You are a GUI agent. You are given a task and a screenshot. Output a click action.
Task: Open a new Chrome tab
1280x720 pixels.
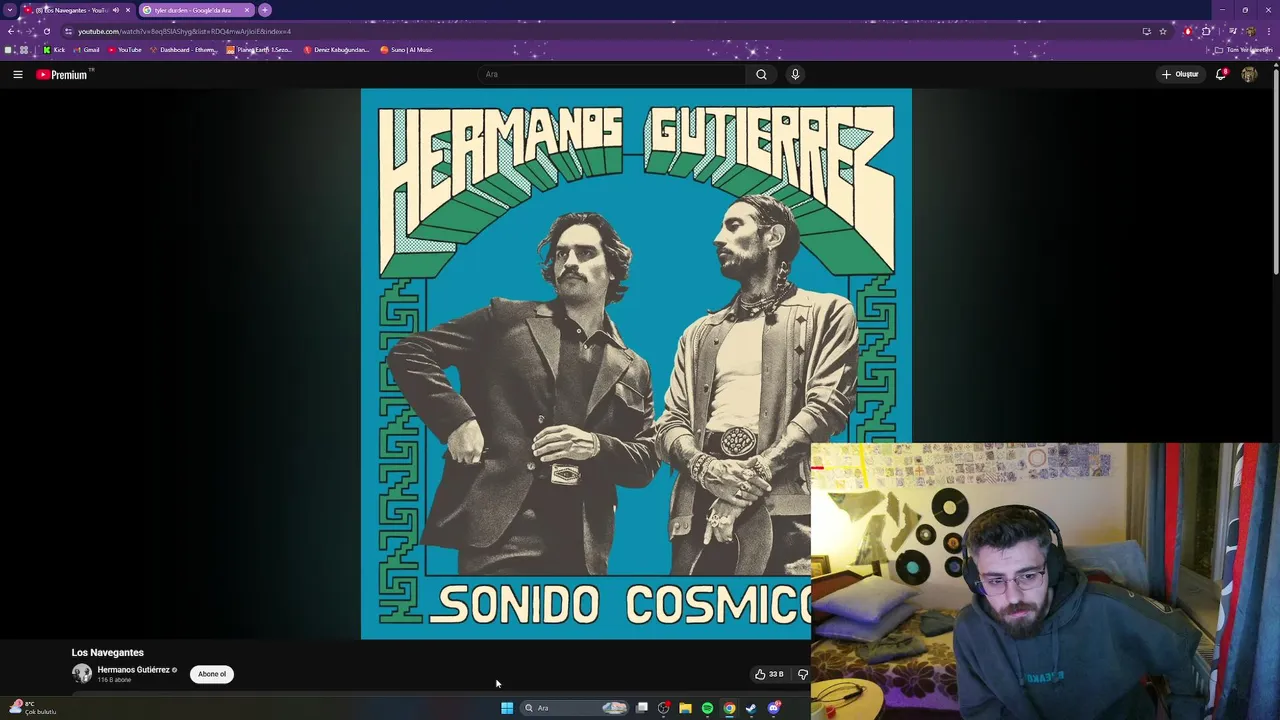tap(265, 10)
